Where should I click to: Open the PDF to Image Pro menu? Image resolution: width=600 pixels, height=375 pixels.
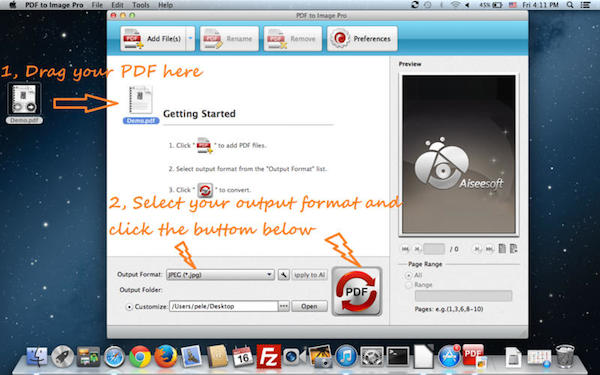click(x=54, y=5)
